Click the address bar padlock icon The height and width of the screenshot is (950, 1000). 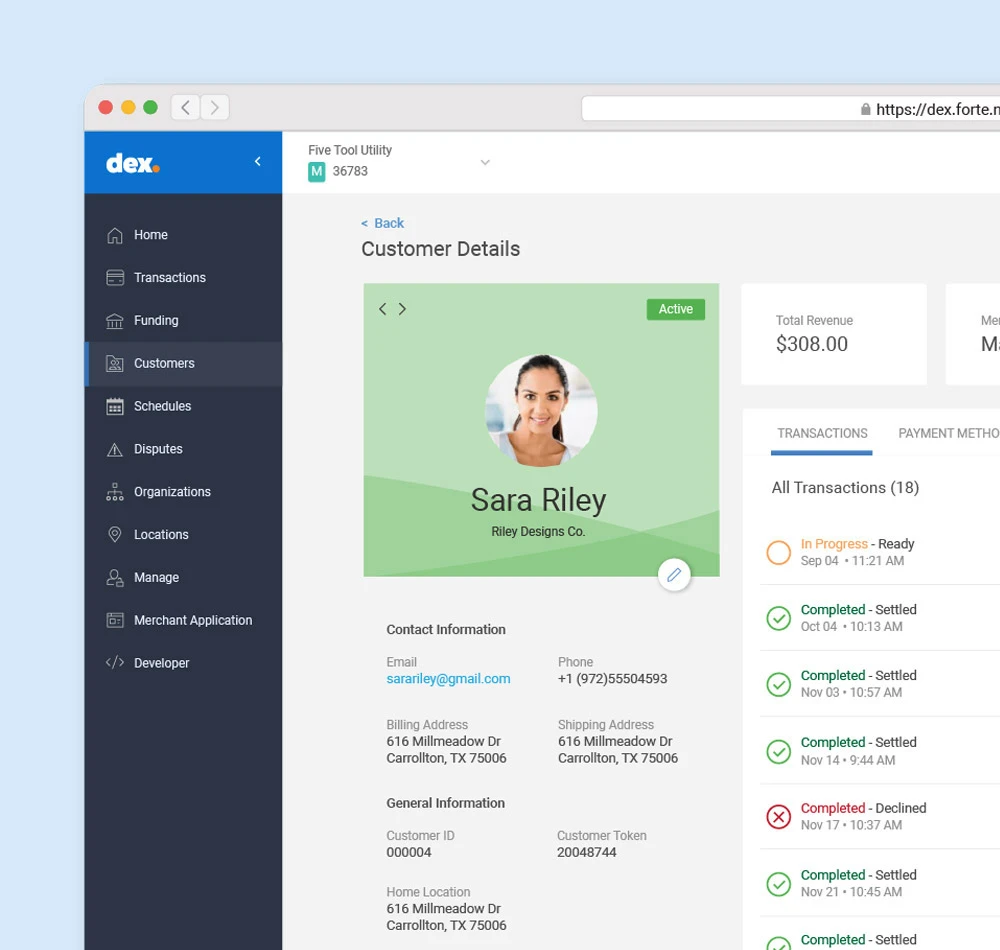pos(865,109)
